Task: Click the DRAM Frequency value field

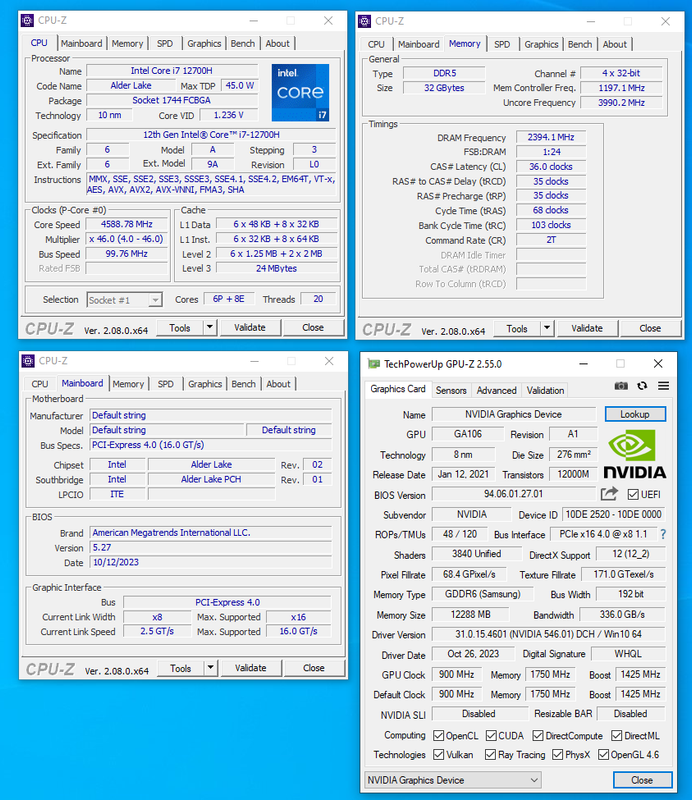Action: pyautogui.click(x=551, y=137)
